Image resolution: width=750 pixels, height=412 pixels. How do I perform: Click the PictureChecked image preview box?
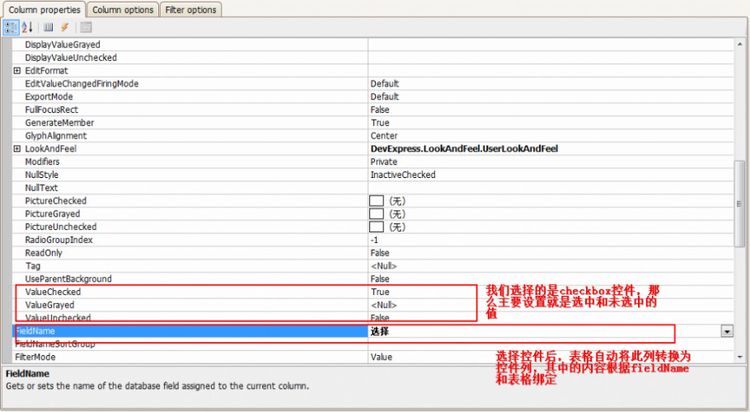[x=376, y=201]
